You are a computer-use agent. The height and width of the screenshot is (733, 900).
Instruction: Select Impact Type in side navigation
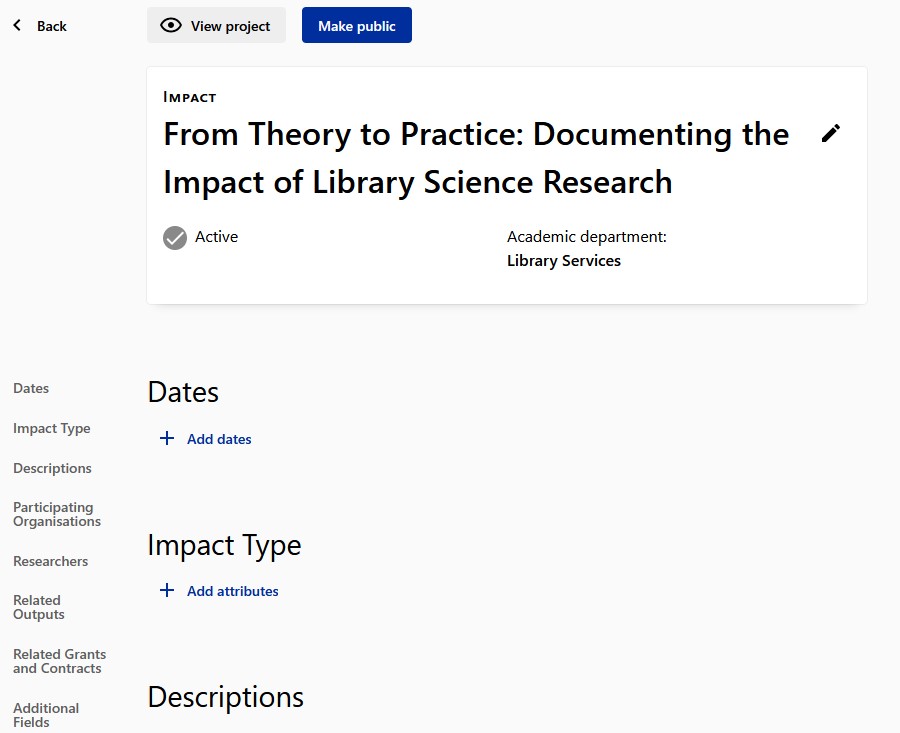(52, 428)
